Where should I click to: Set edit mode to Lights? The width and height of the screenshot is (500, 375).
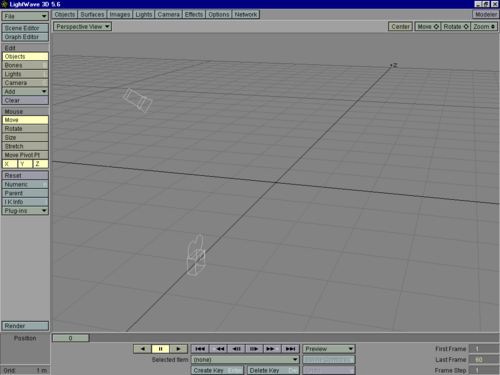click(x=25, y=74)
